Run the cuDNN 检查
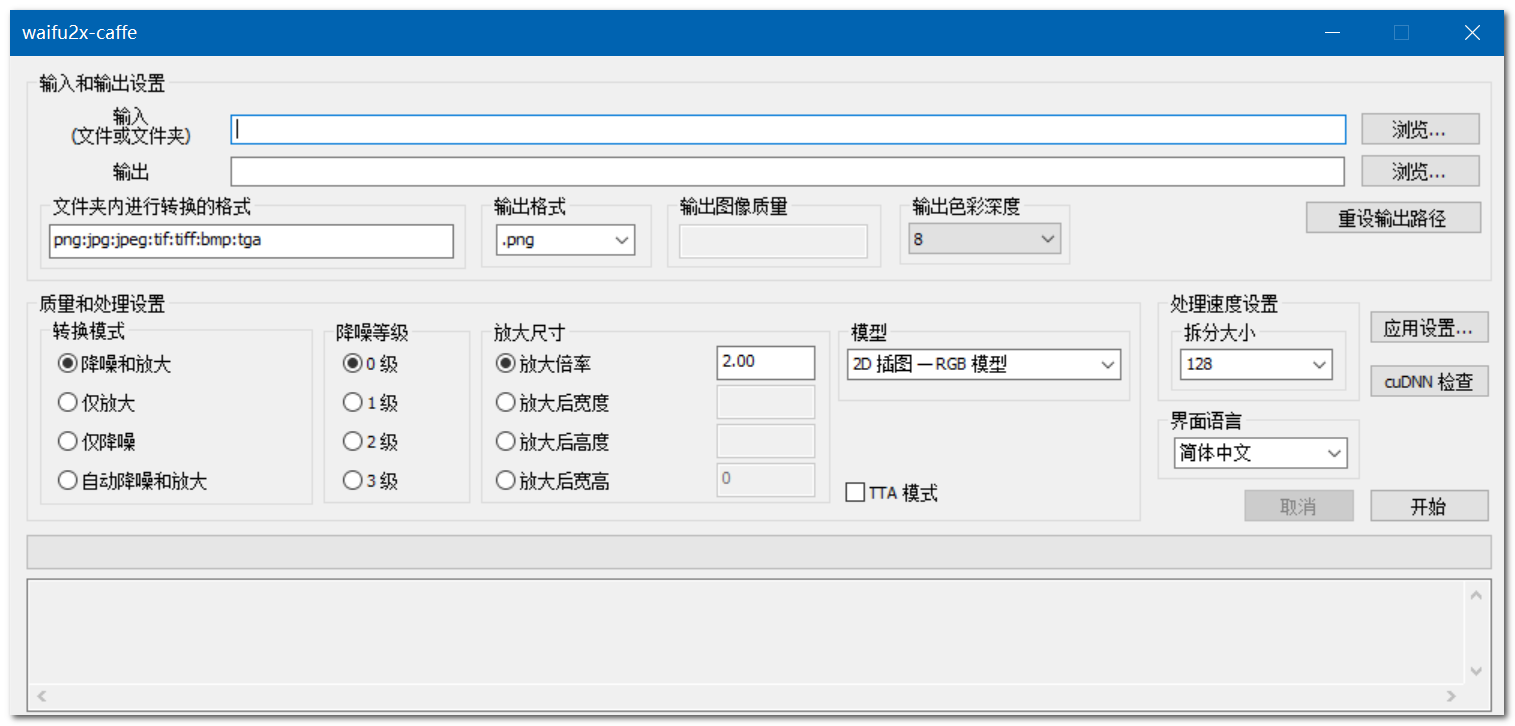Image resolution: width=1515 pixels, height=726 pixels. coord(1430,381)
